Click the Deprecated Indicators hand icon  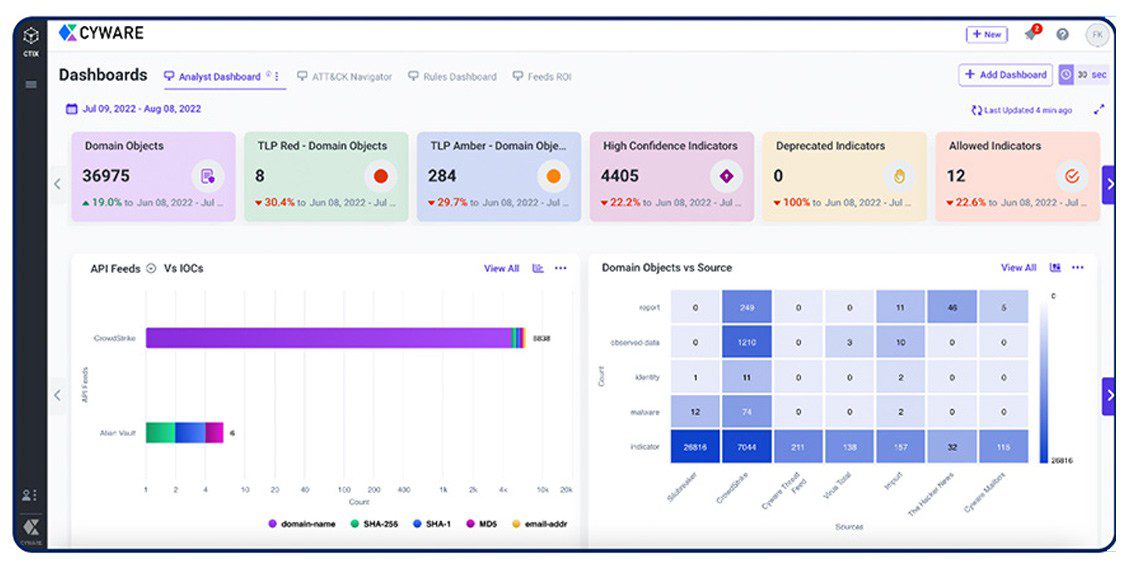[x=899, y=176]
